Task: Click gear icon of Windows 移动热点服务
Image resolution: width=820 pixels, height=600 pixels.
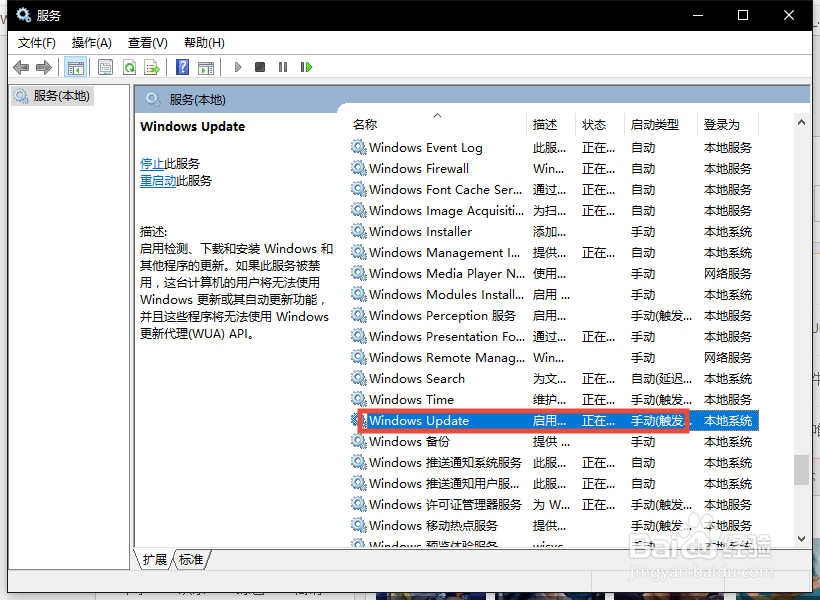Action: tap(358, 525)
